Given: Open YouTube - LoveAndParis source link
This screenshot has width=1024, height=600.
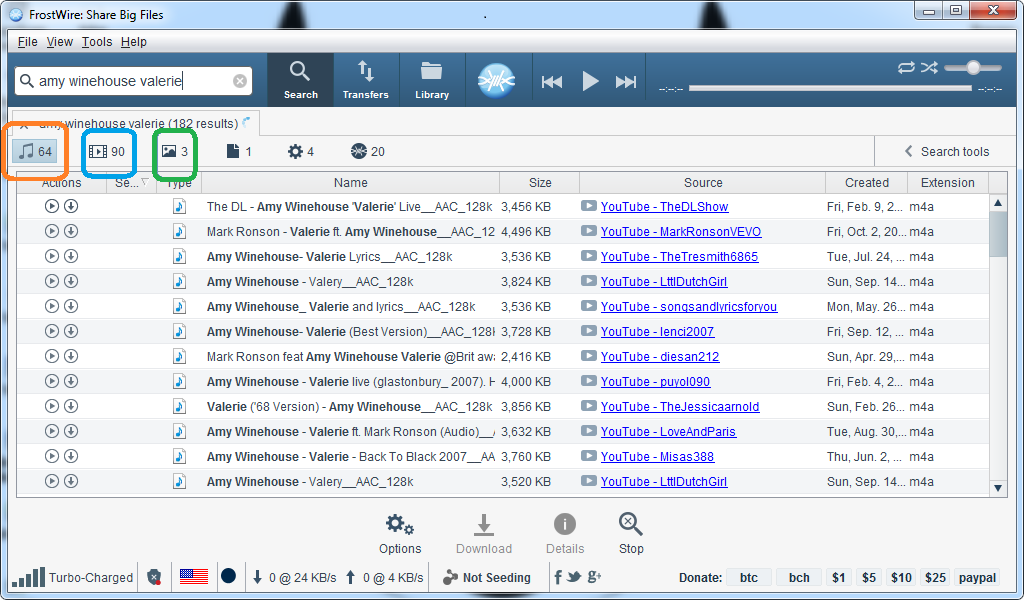Looking at the screenshot, I should (x=668, y=432).
